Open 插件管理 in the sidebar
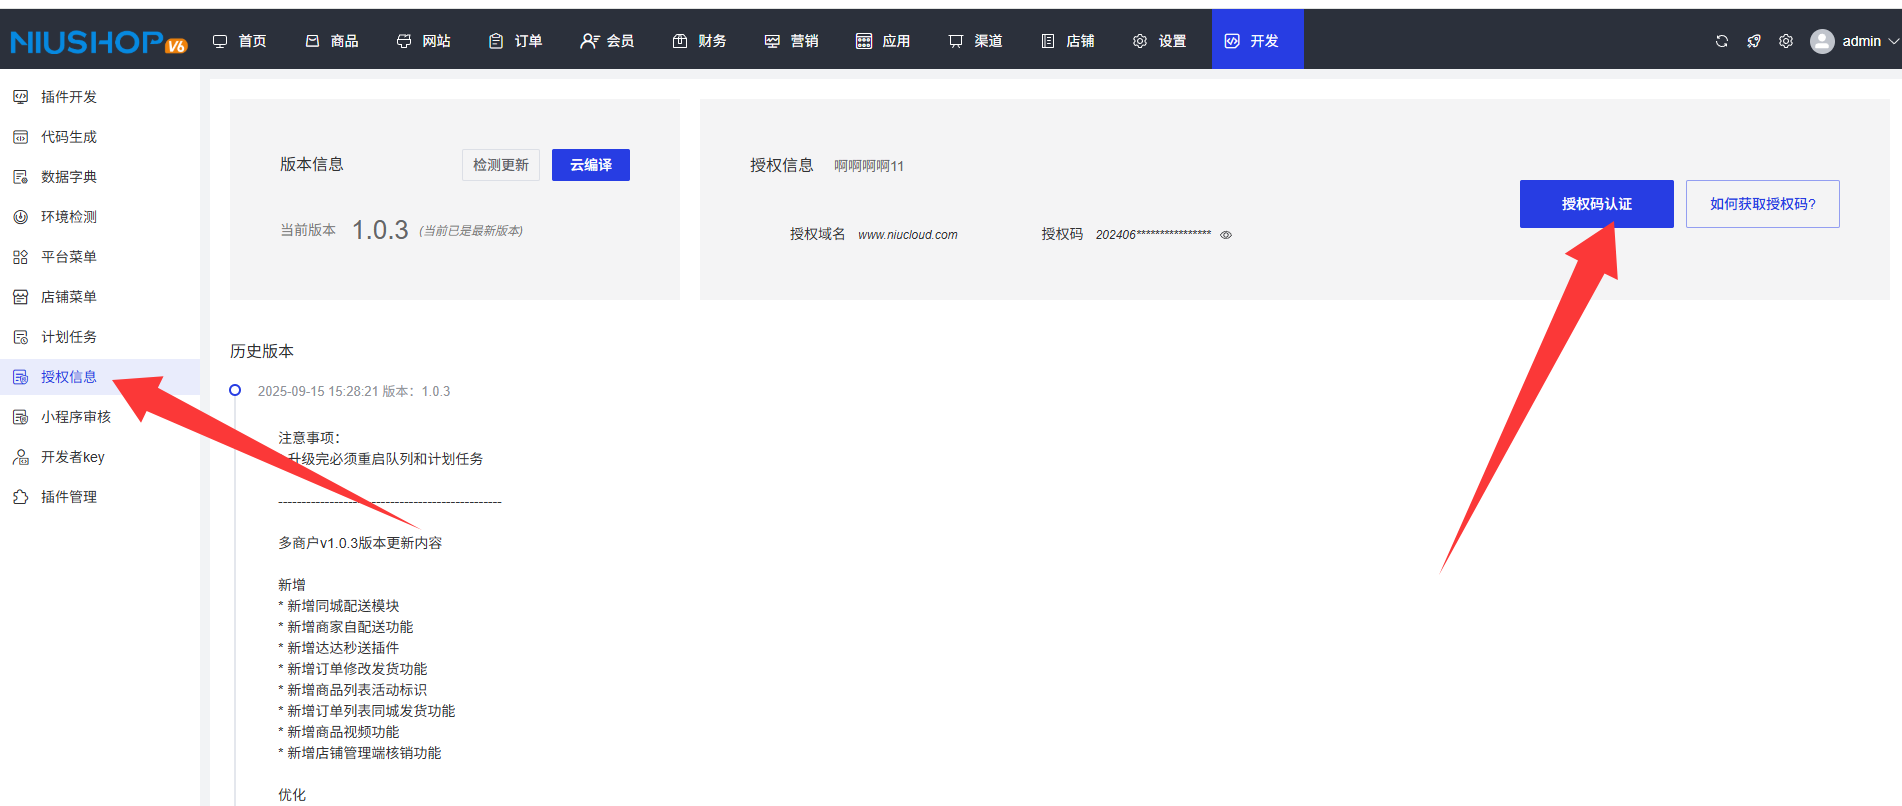1902x806 pixels. [68, 497]
